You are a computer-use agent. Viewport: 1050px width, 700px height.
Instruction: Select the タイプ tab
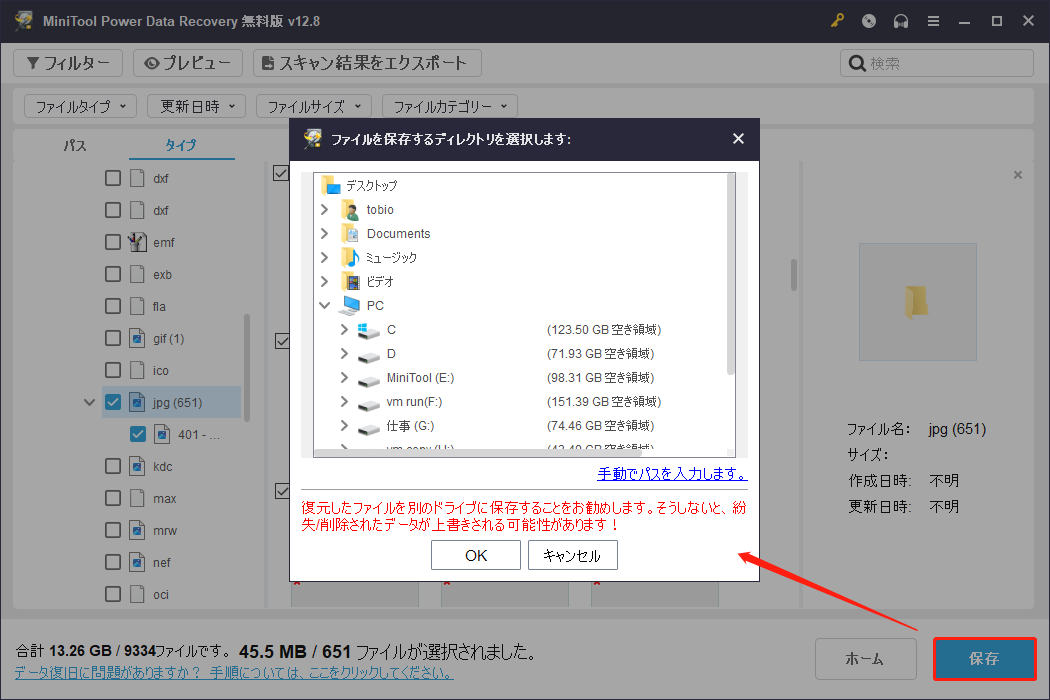point(181,145)
